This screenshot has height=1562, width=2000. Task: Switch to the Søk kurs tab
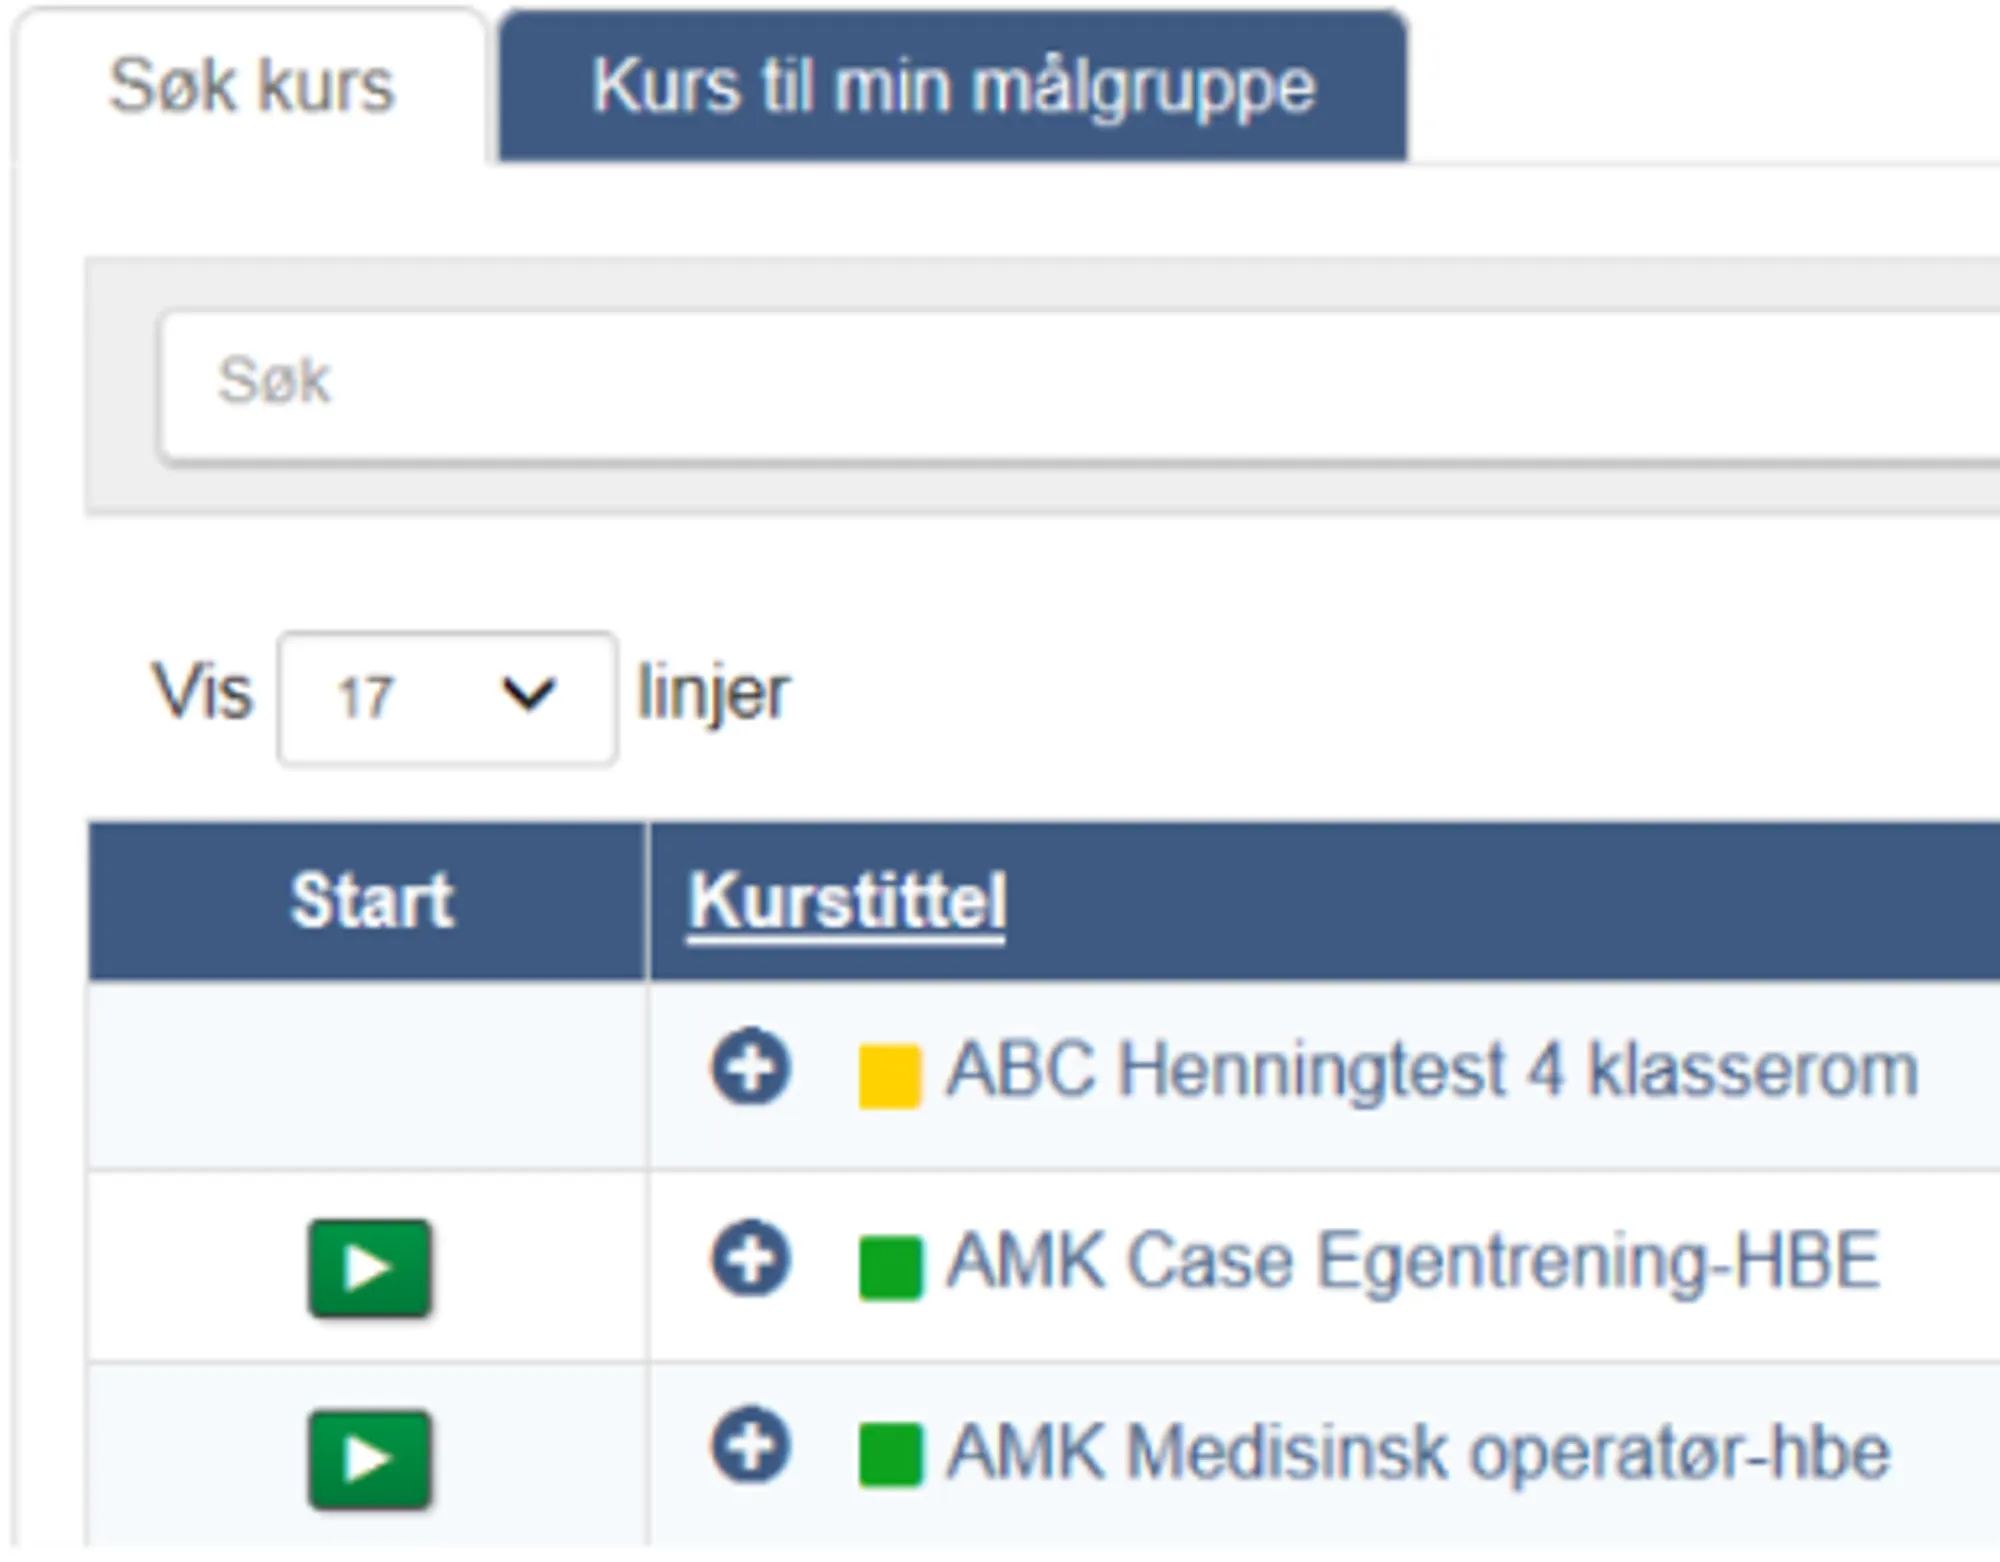251,86
